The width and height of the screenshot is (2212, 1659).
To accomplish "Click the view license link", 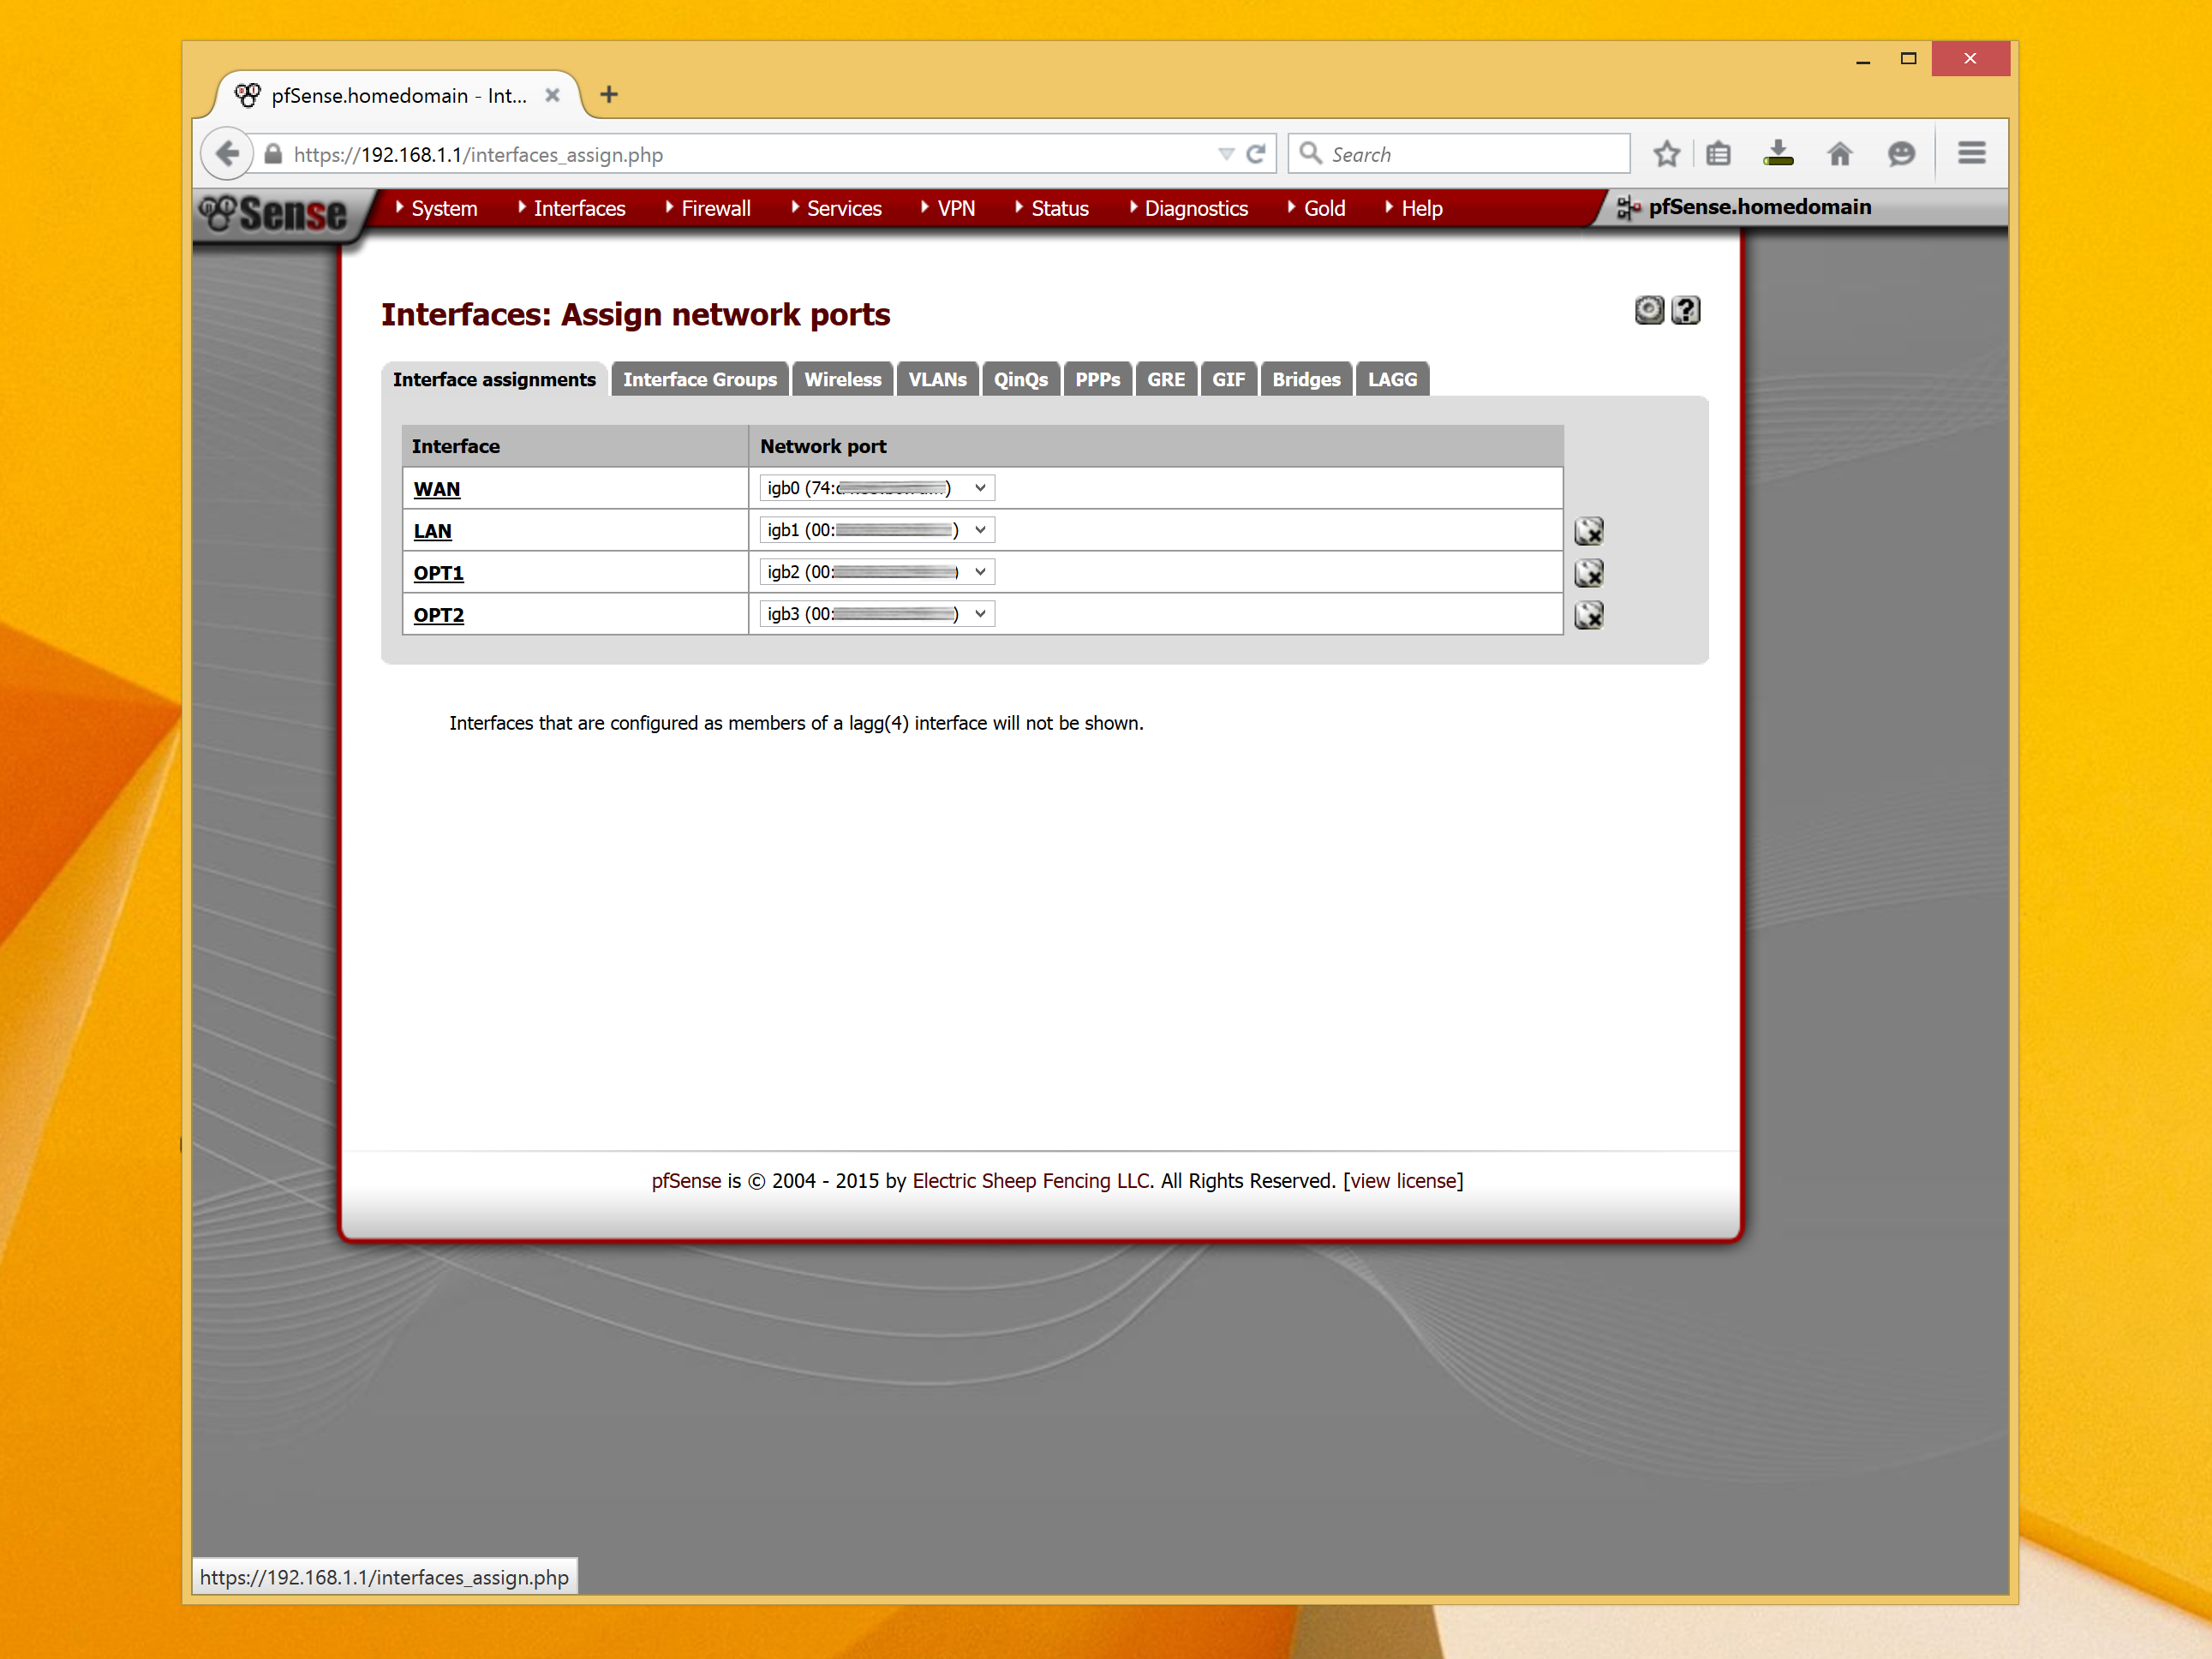I will (1403, 1181).
